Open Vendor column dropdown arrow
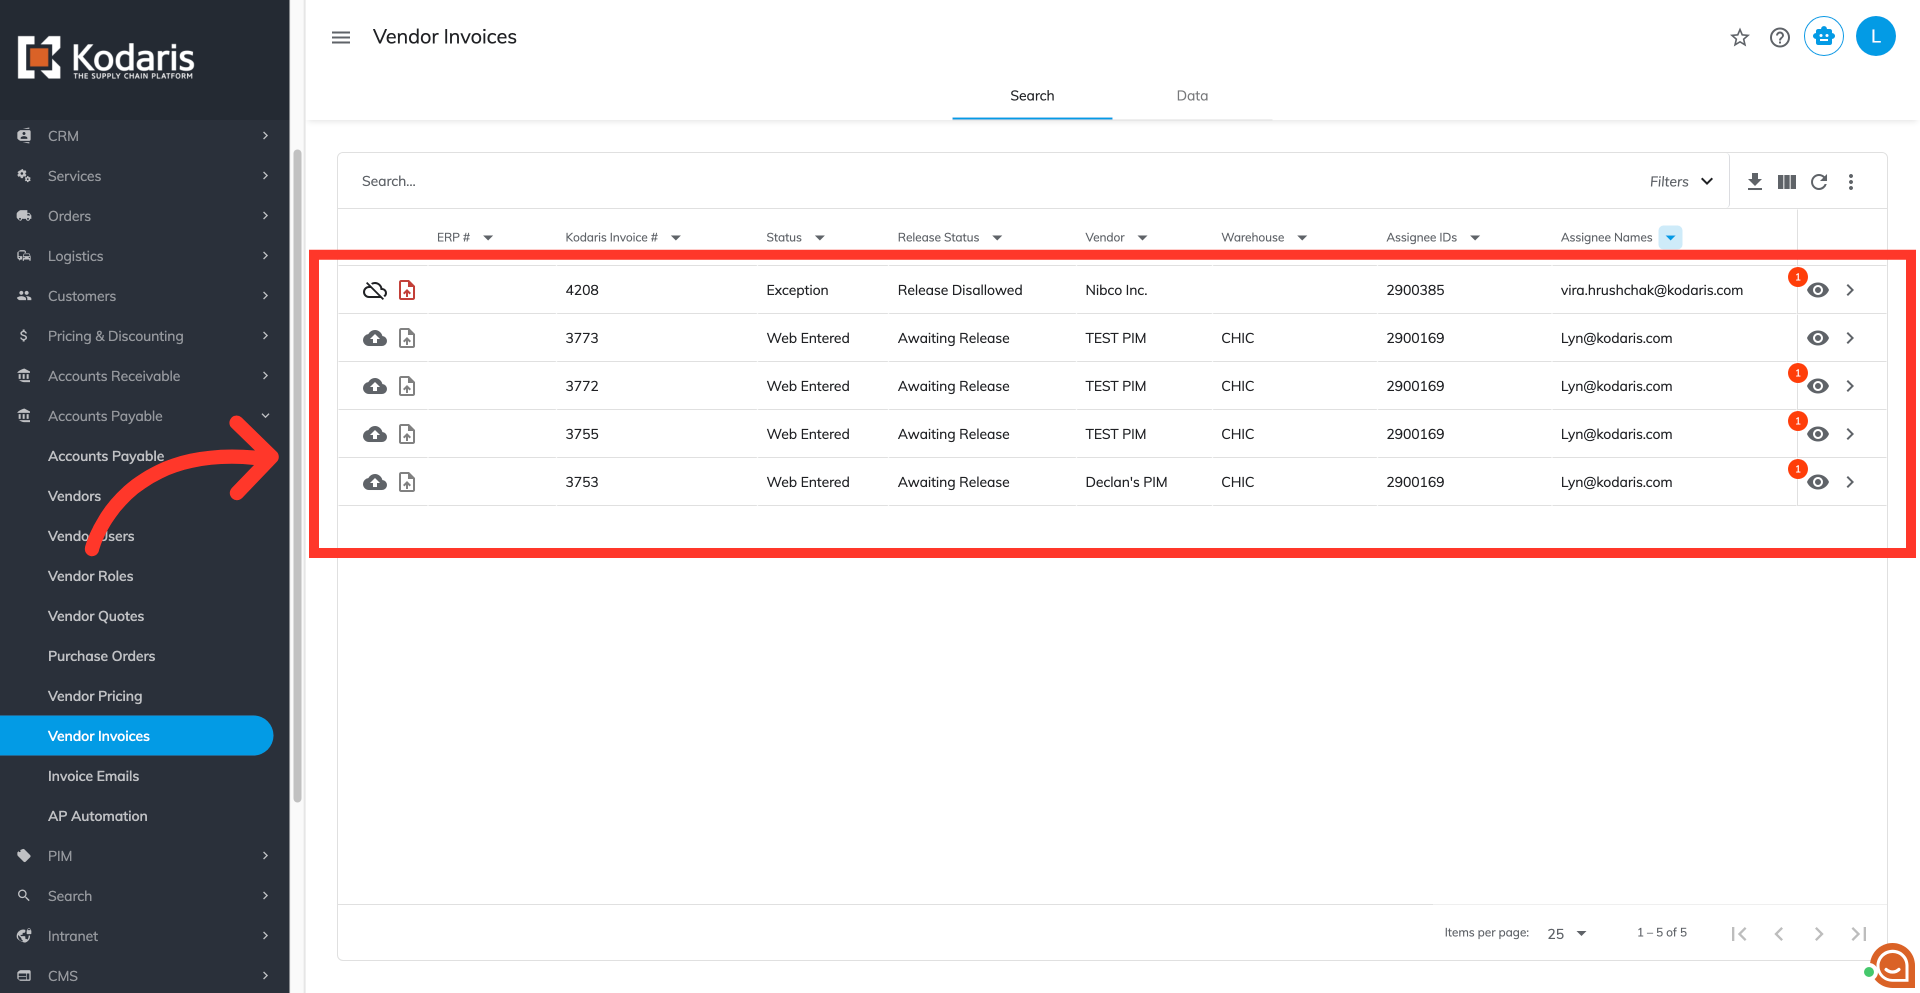The image size is (1920, 993). 1142,238
